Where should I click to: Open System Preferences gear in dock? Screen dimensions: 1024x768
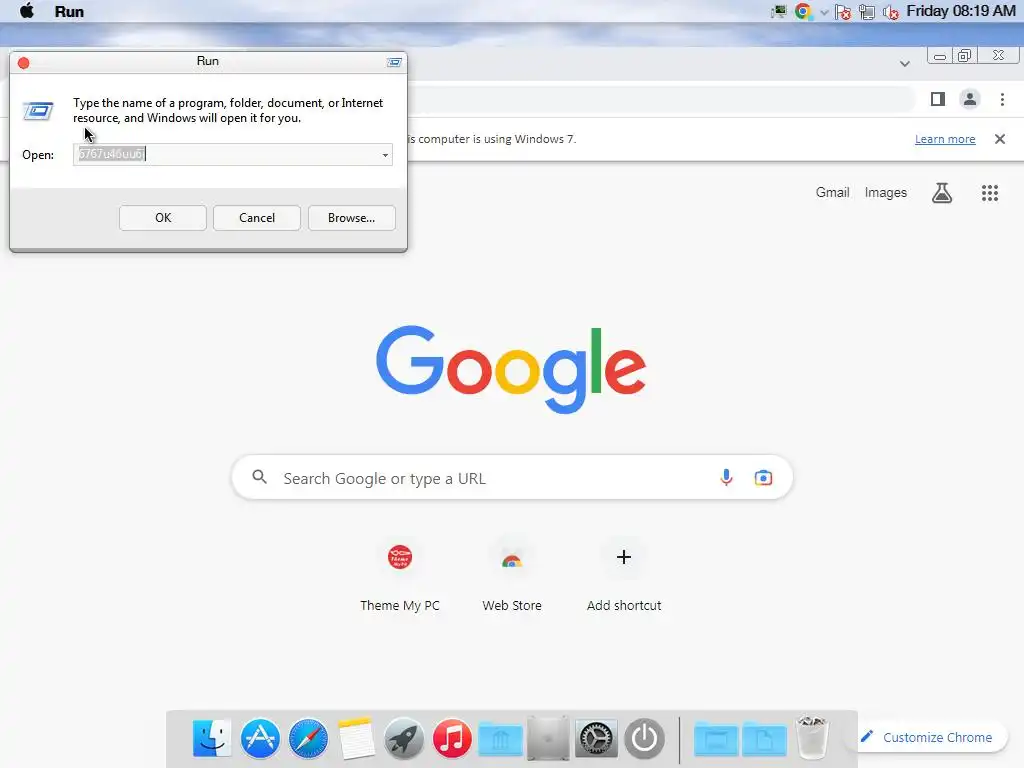[x=596, y=739]
